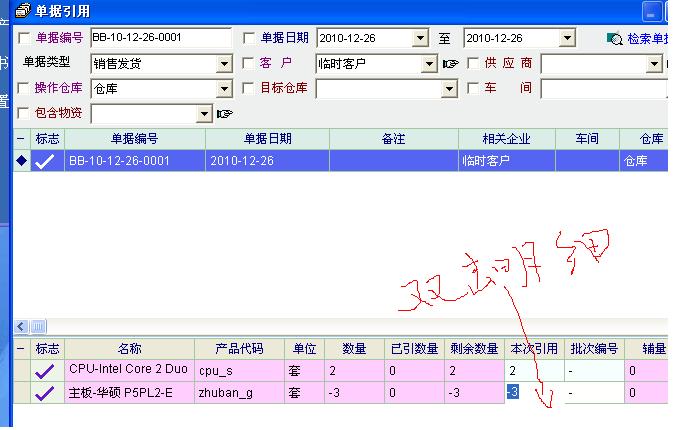Click the 检索单据 search icon
Viewport: 682px width, 430px height.
[615, 39]
